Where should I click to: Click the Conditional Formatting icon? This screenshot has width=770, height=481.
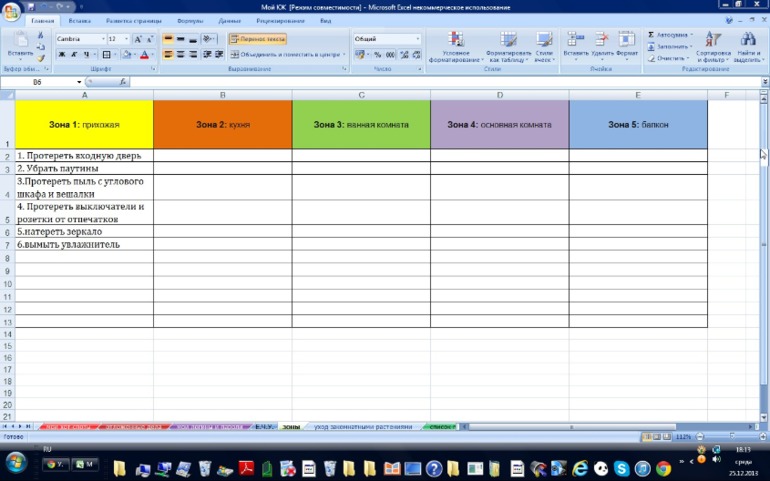(x=456, y=41)
